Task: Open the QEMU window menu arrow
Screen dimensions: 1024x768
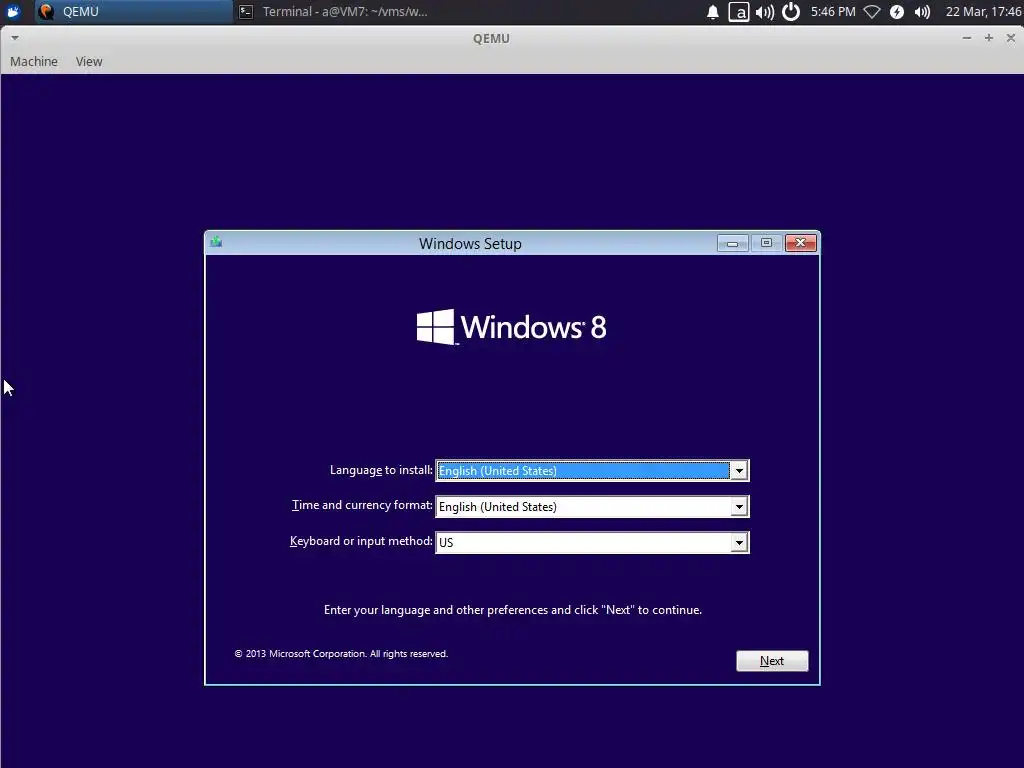Action: coord(14,38)
